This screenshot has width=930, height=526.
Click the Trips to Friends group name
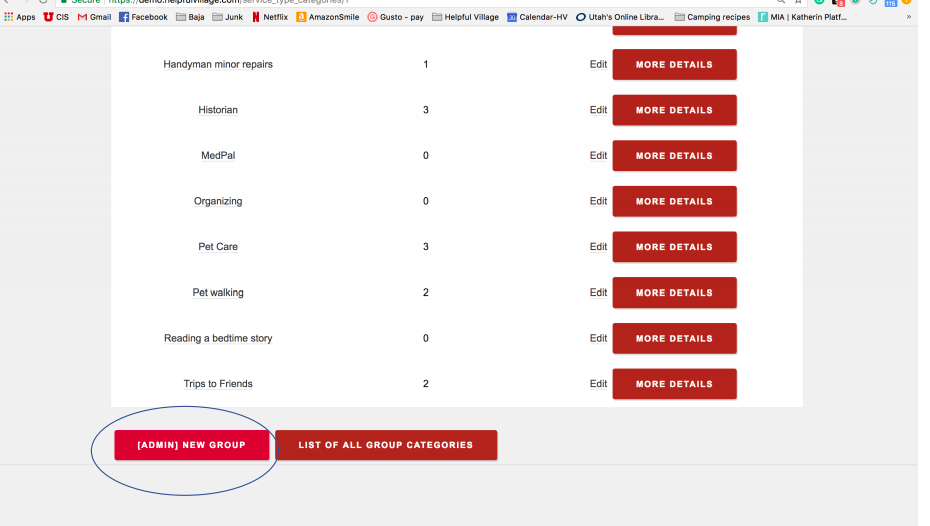tap(218, 384)
